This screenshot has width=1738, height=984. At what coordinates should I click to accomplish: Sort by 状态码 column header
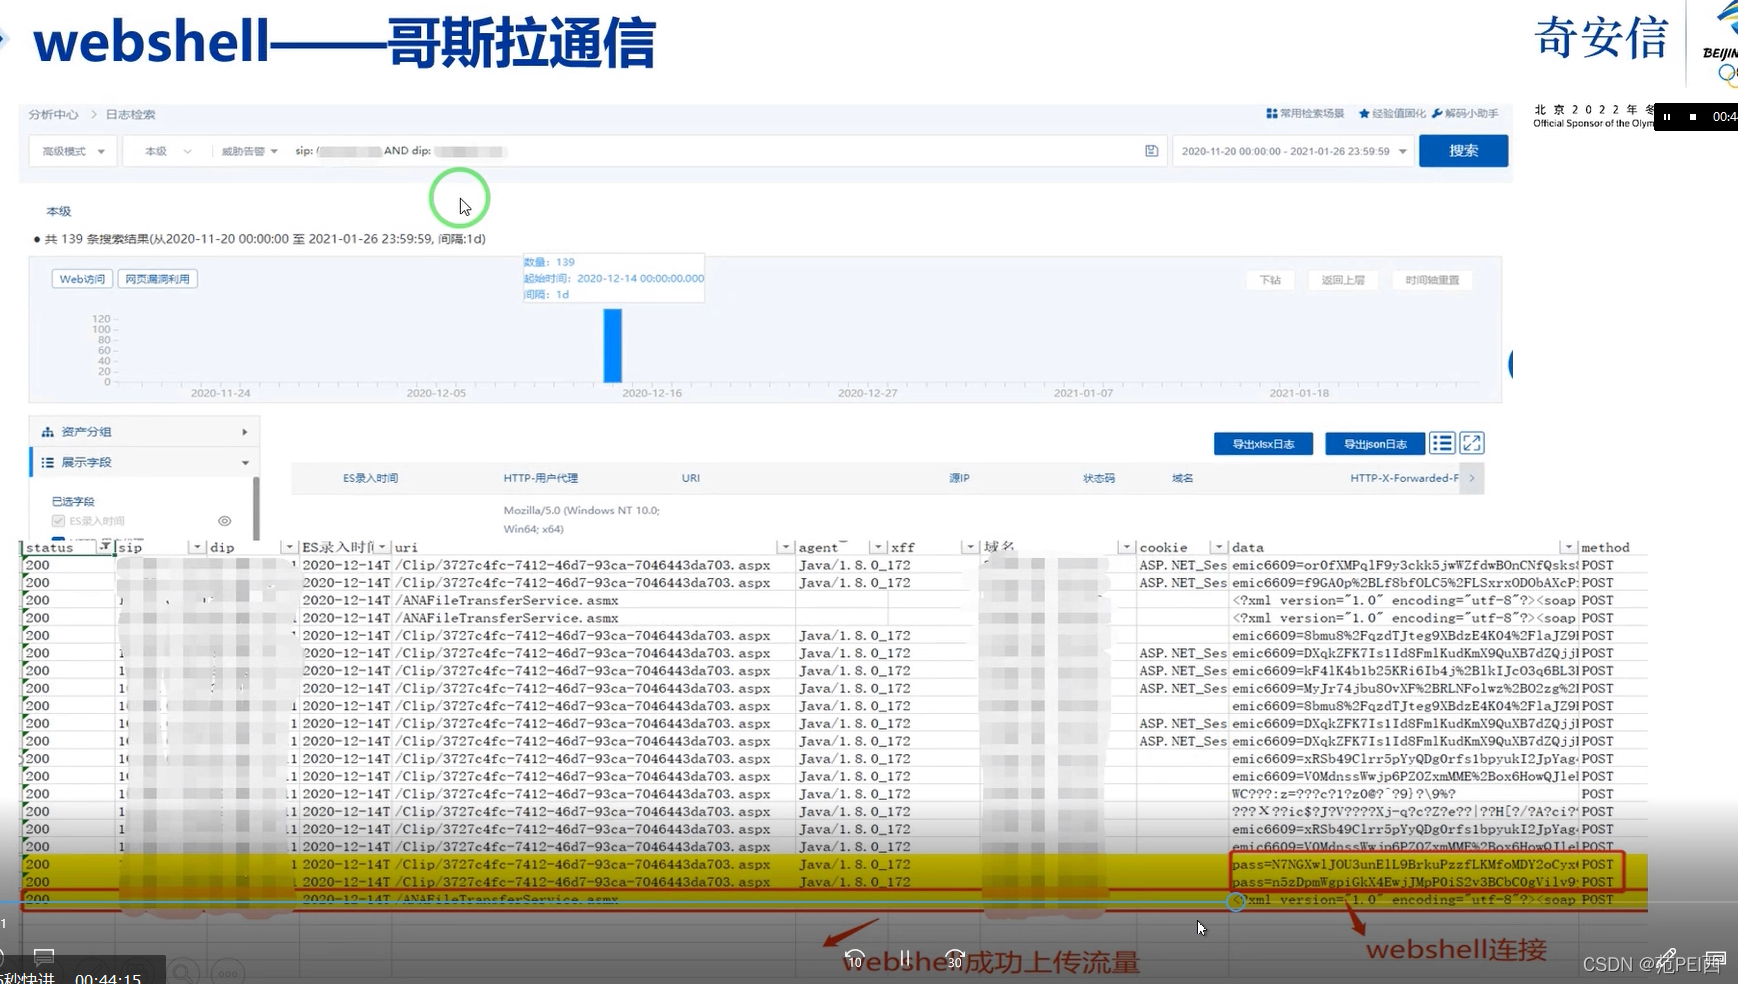1098,478
